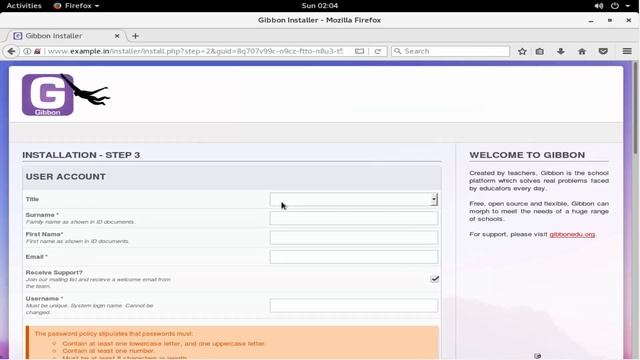Go to Firefox home page icon

click(582, 51)
